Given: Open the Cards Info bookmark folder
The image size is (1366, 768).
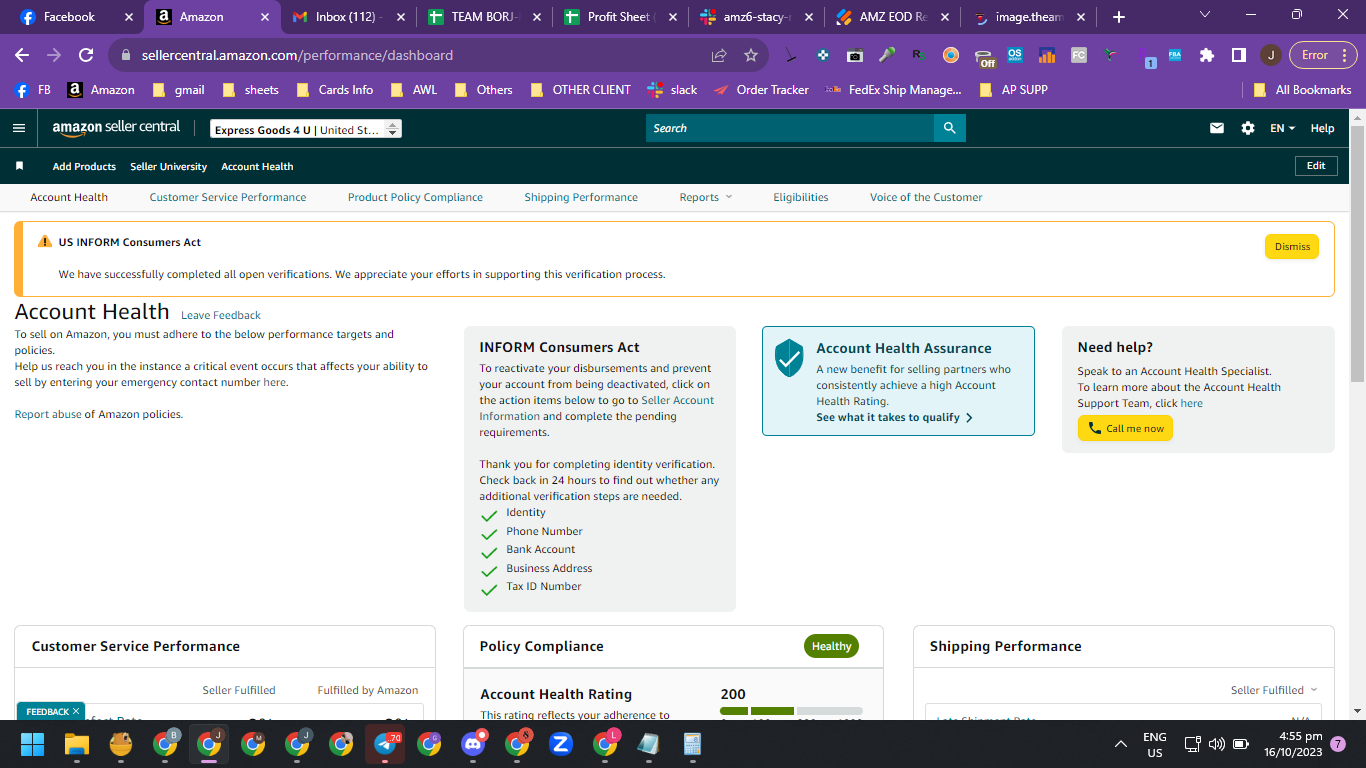Looking at the screenshot, I should pyautogui.click(x=334, y=90).
